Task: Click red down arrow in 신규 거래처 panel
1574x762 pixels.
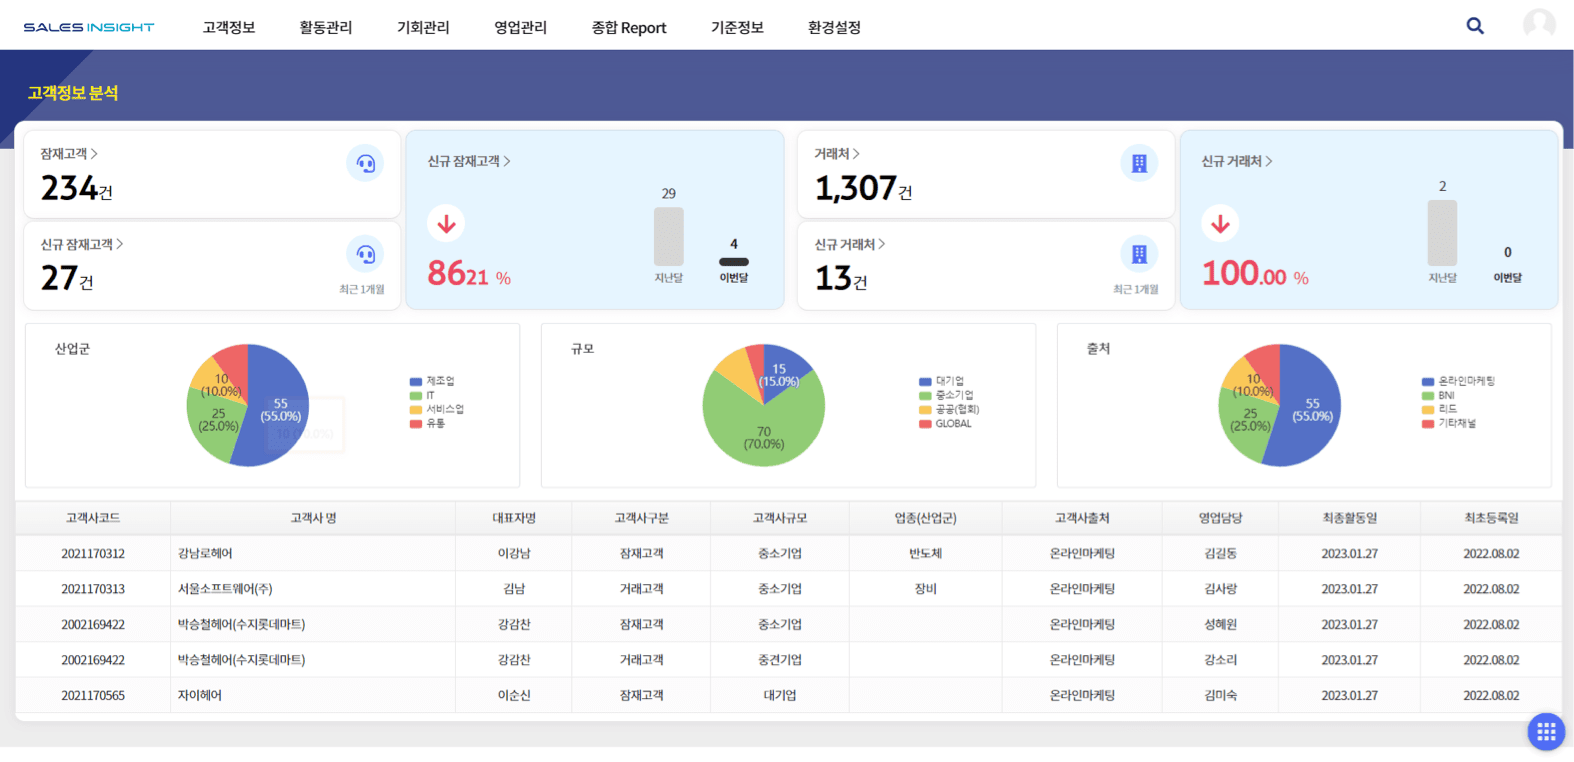Action: point(1220,224)
